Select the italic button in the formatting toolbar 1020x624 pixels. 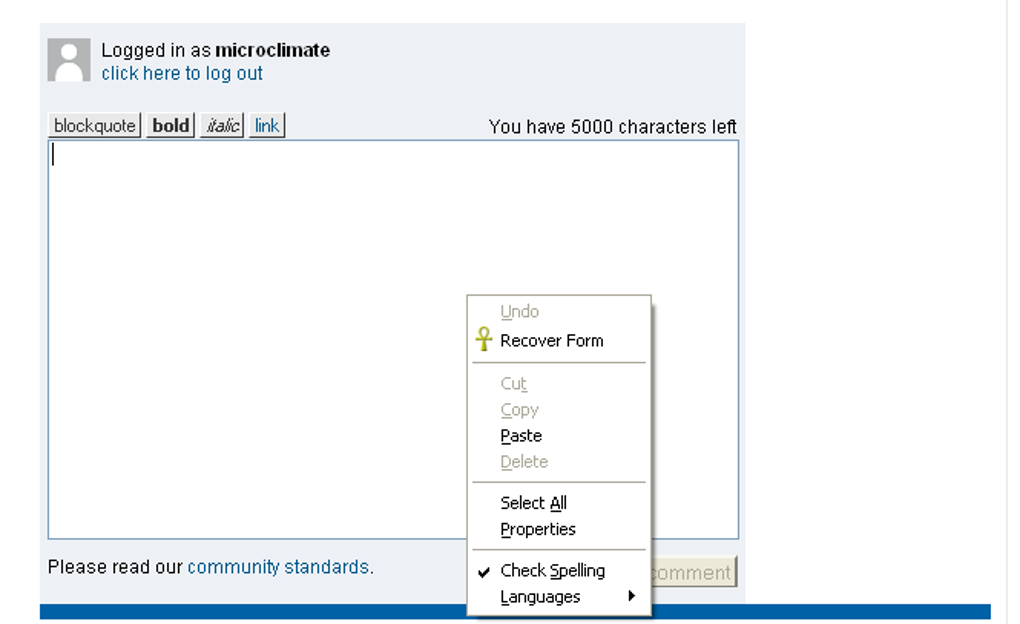(x=220, y=125)
